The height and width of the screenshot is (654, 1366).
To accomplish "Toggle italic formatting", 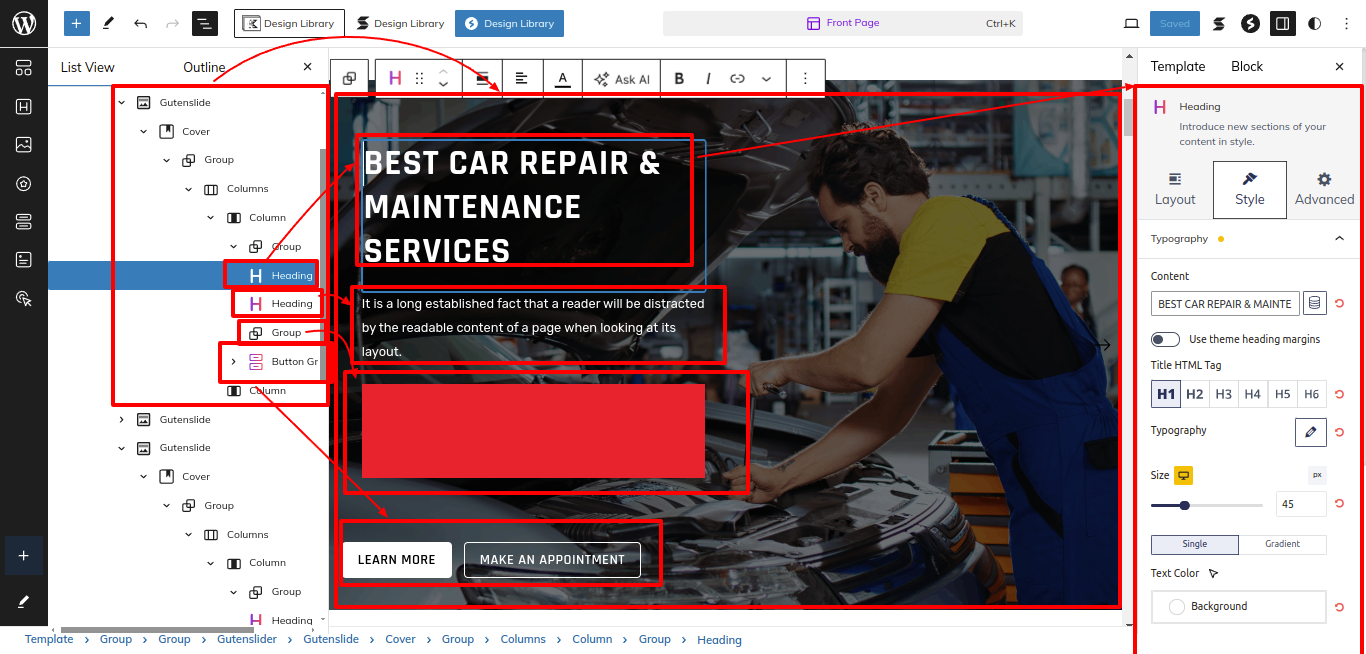I will 708,79.
